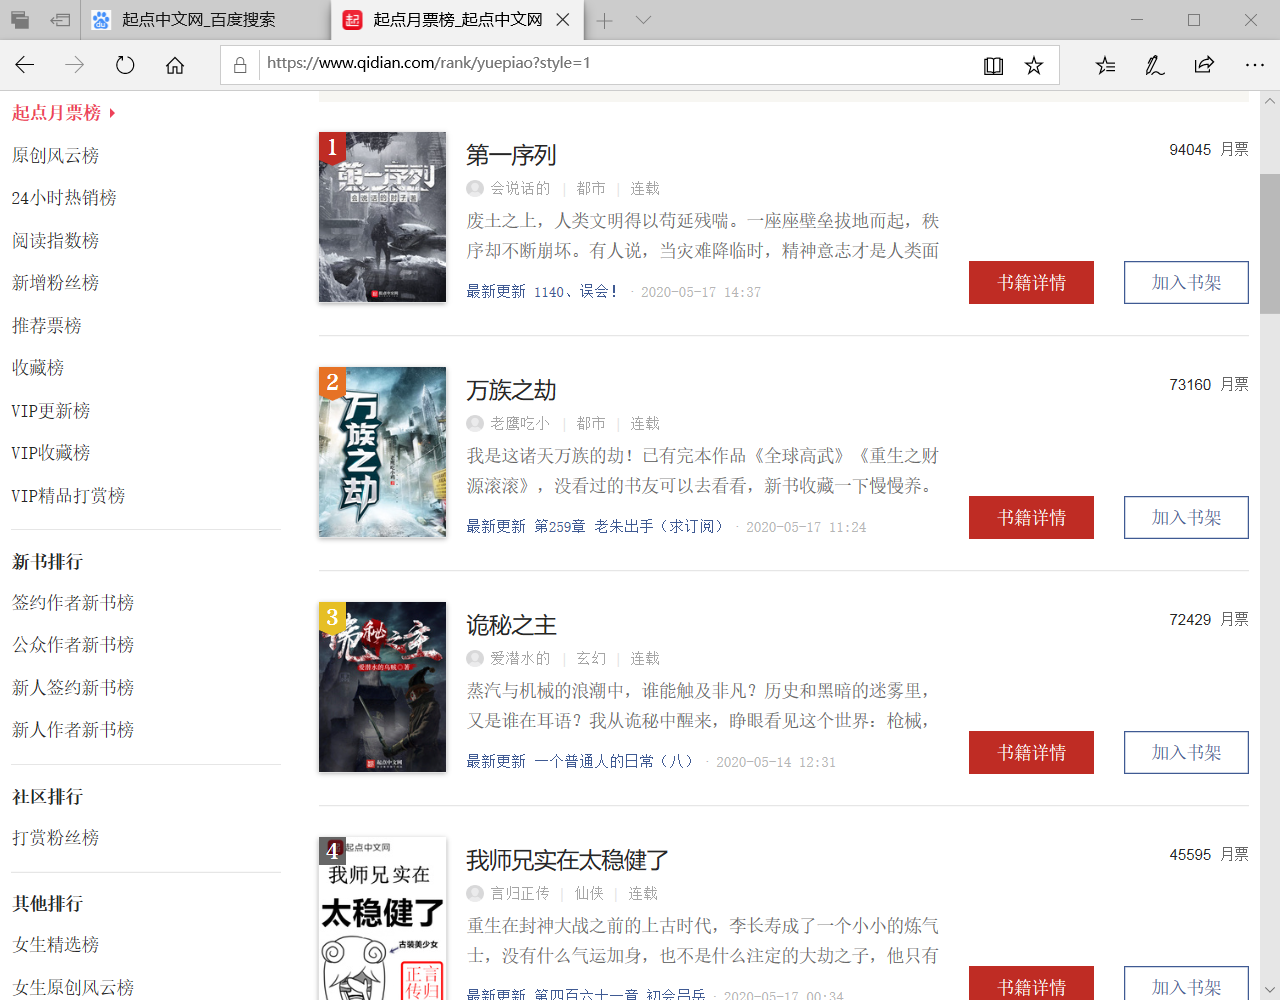The width and height of the screenshot is (1280, 1000).
Task: Click the set tabs aside icon
Action: tap(60, 20)
